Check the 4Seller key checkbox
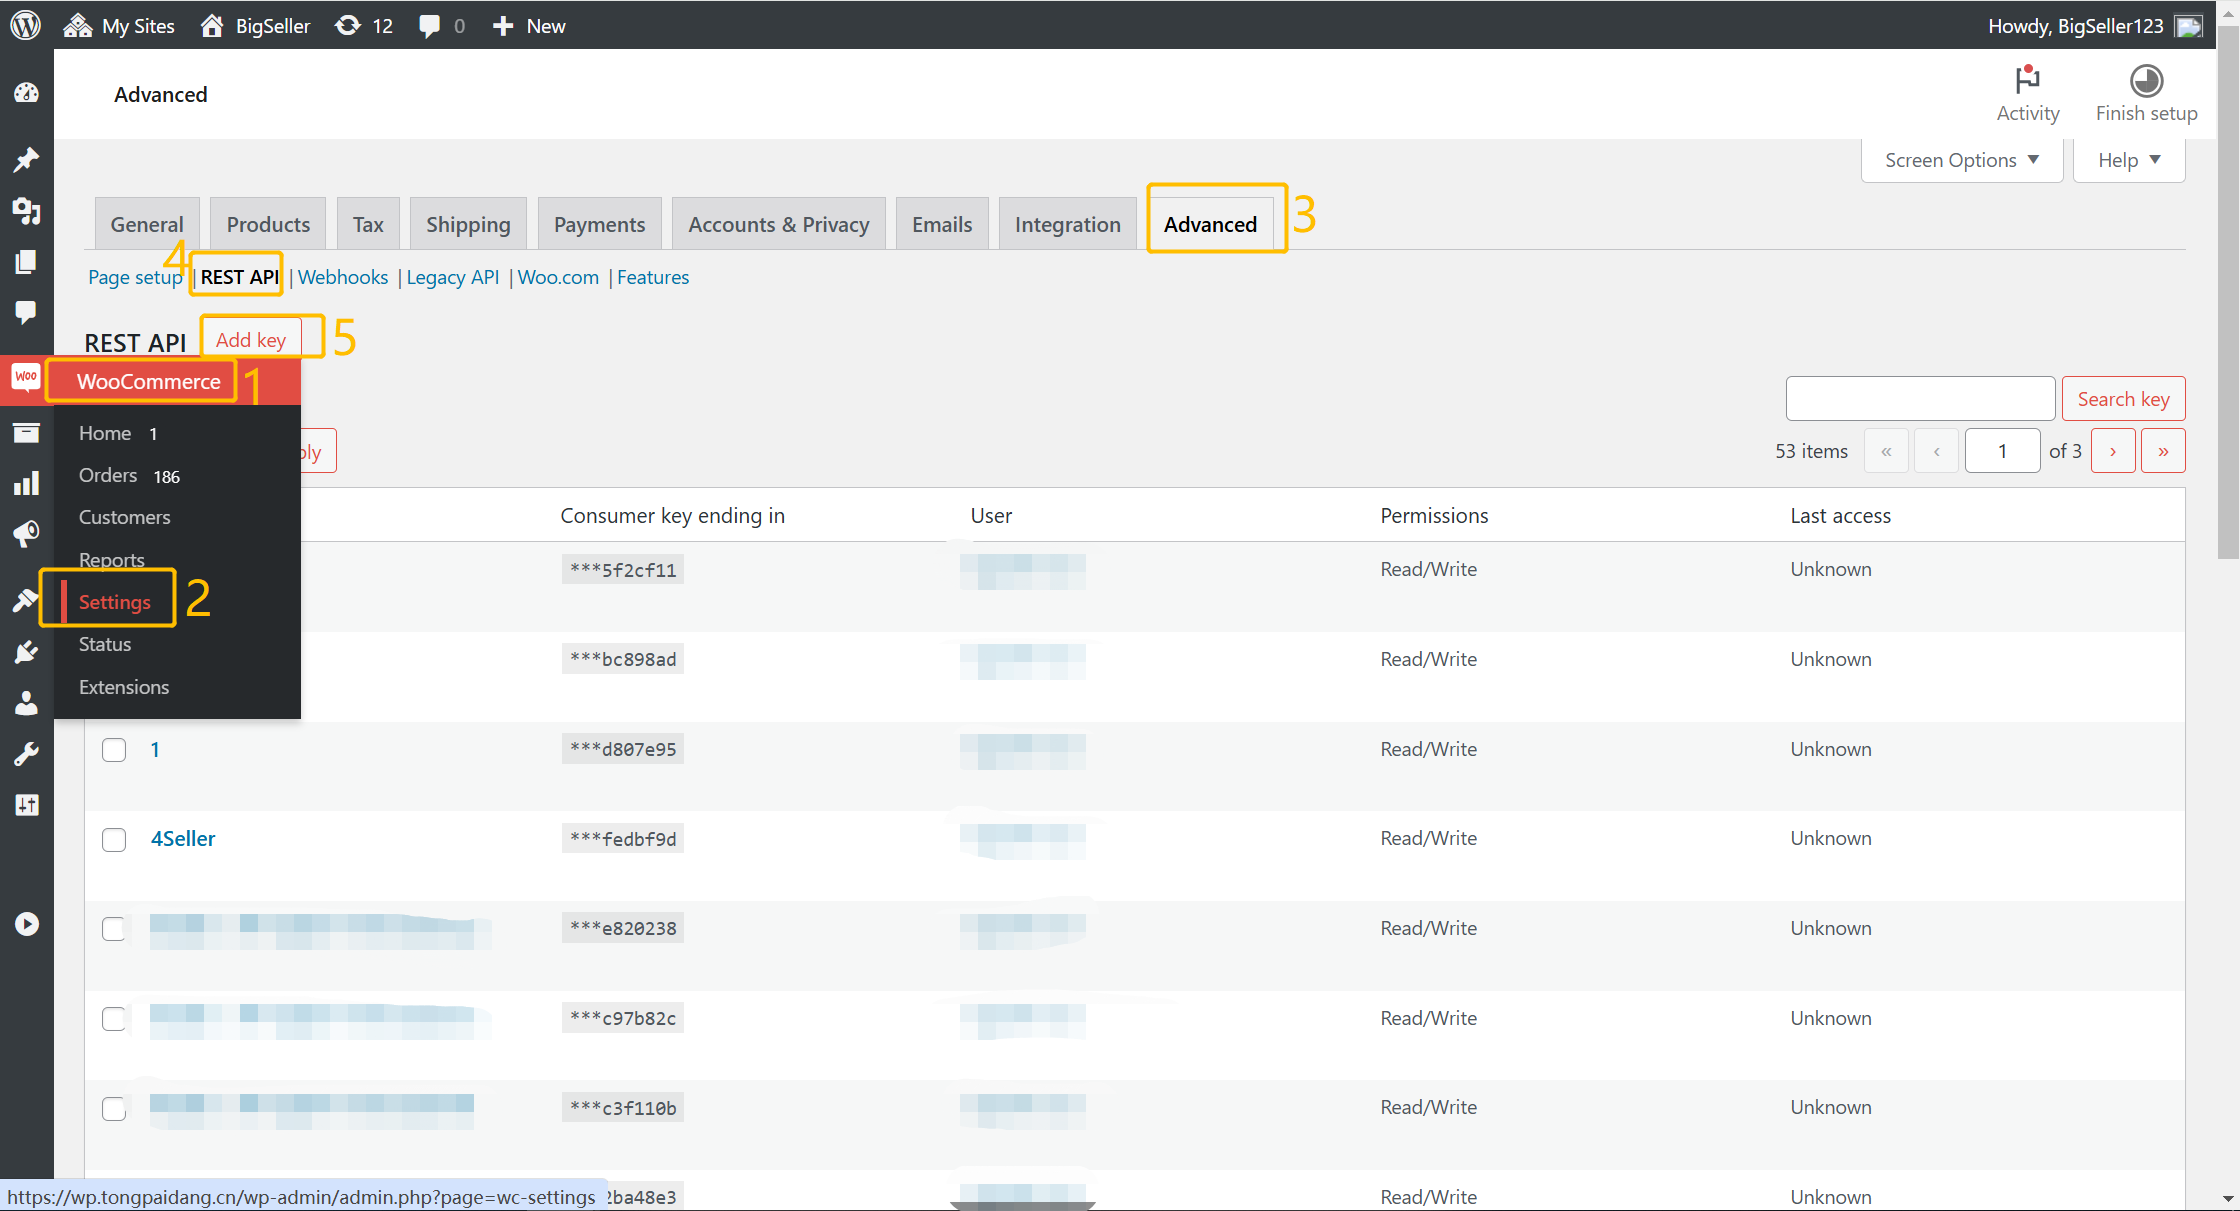2240x1211 pixels. pyautogui.click(x=114, y=839)
